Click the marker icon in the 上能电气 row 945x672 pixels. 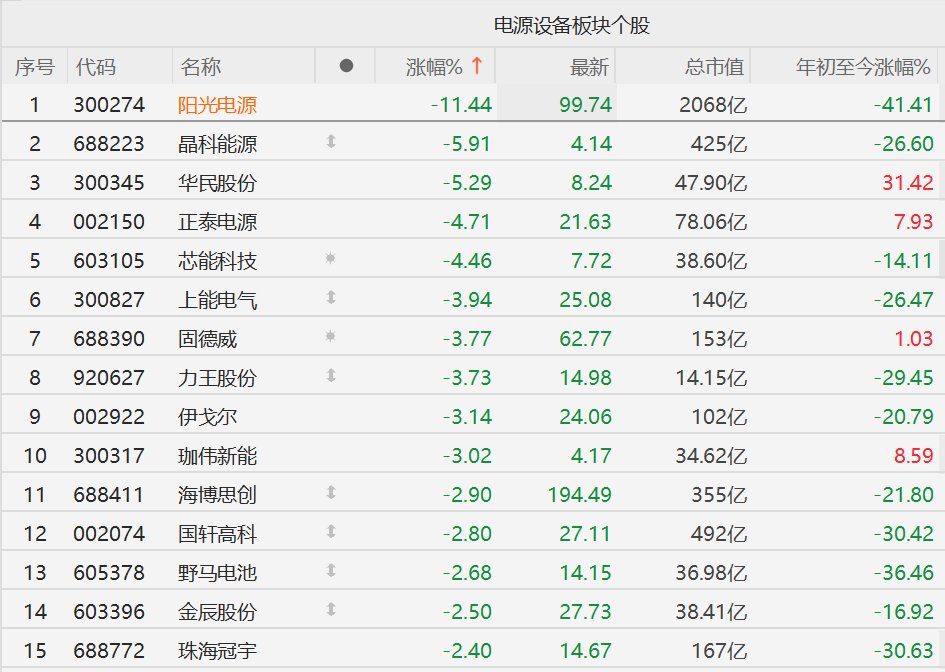coord(331,297)
